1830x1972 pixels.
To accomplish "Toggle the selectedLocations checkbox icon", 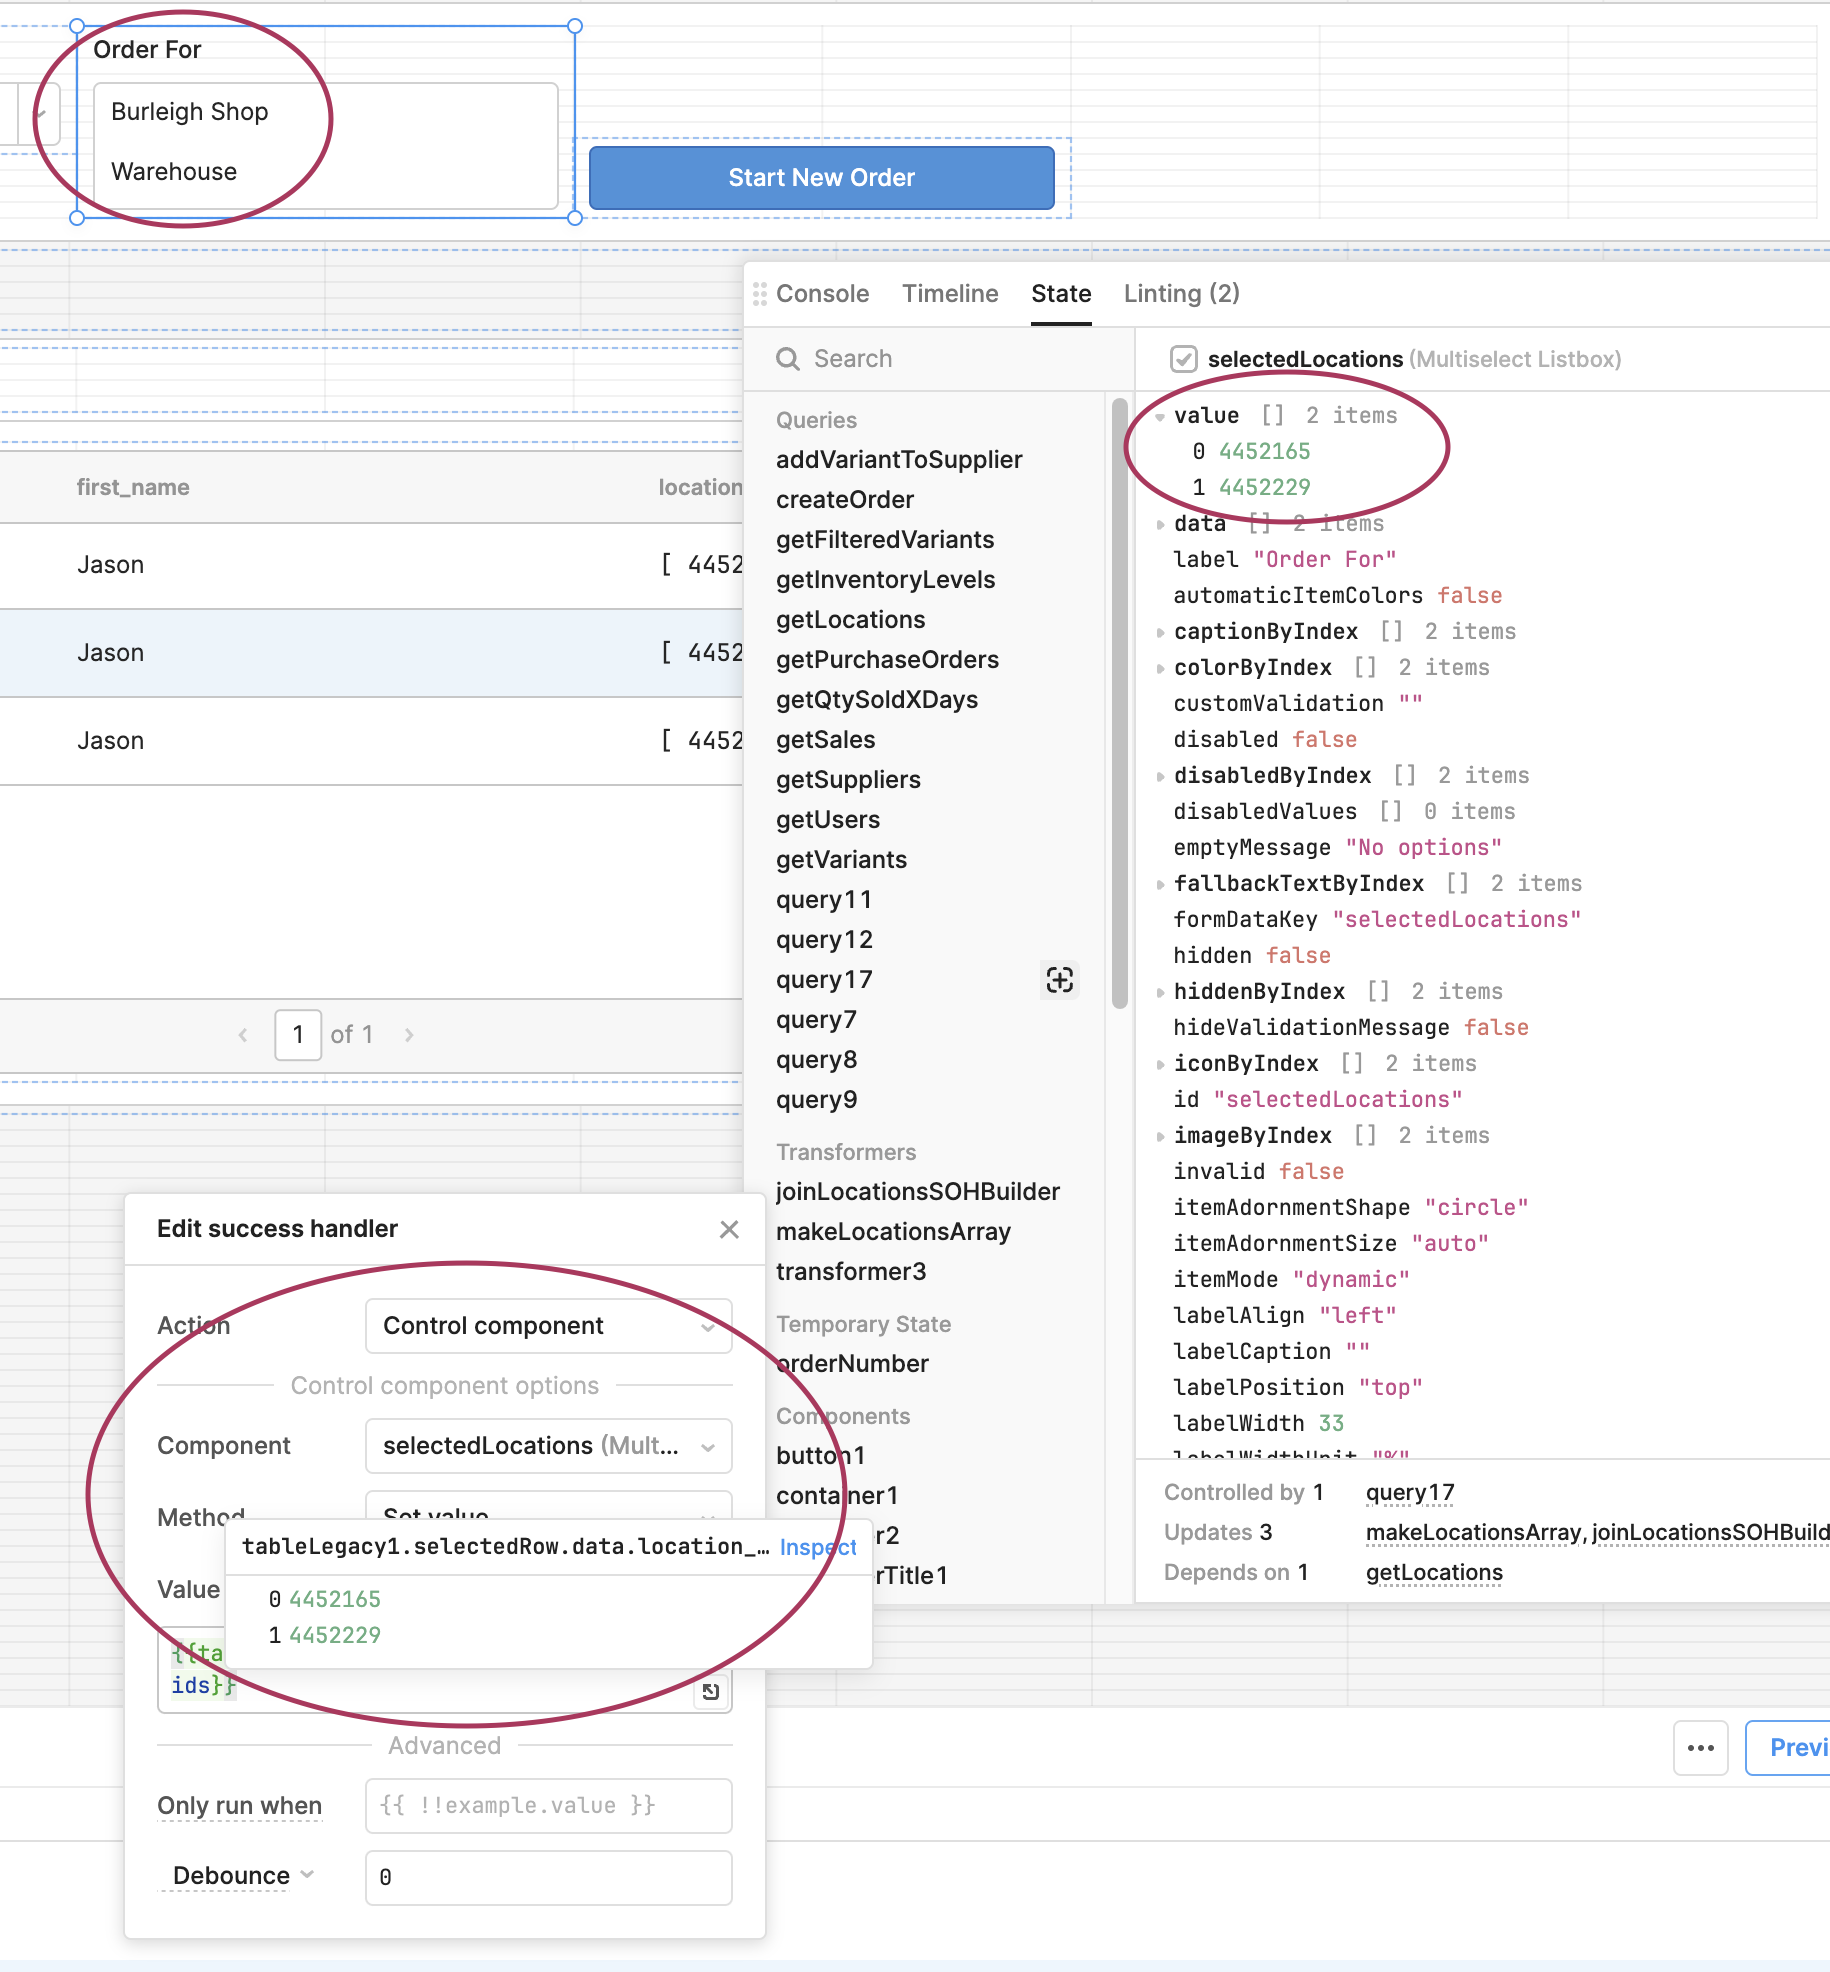I will (x=1184, y=359).
